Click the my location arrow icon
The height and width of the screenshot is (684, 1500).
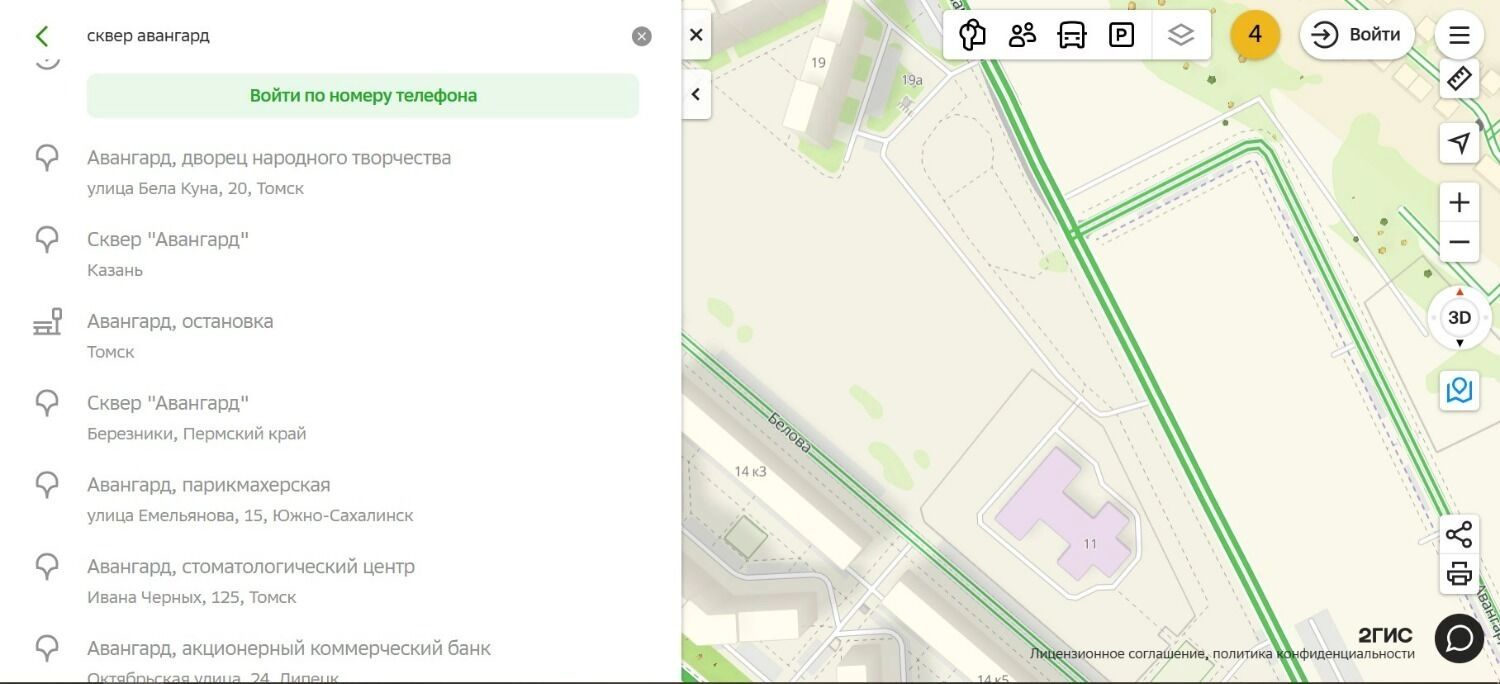pyautogui.click(x=1459, y=142)
